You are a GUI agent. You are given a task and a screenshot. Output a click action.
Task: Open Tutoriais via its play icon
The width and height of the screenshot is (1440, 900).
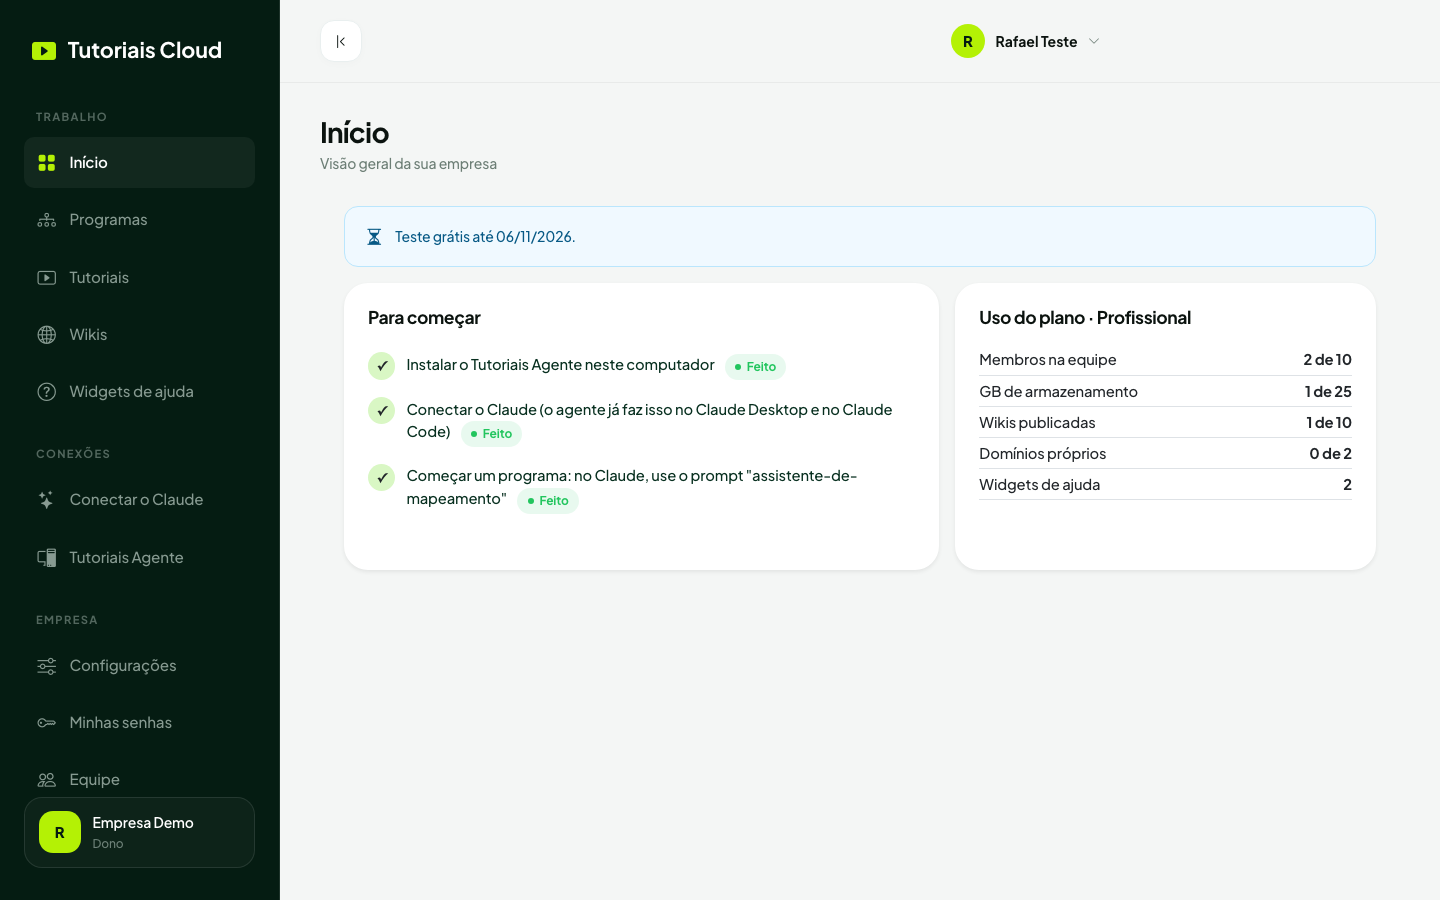click(x=47, y=278)
